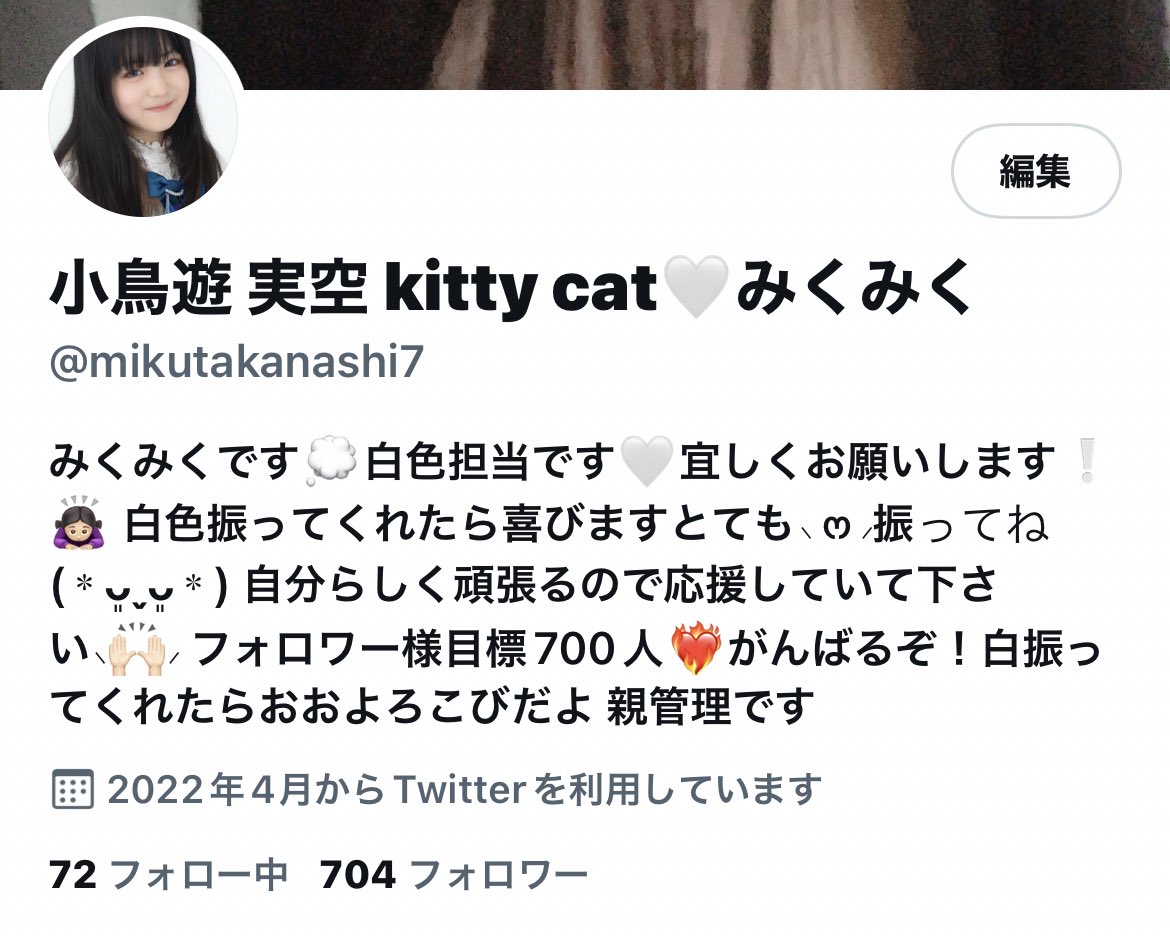The image size is (1170, 936).
Task: Click the 編集 edit profile button
Action: tap(1036, 171)
